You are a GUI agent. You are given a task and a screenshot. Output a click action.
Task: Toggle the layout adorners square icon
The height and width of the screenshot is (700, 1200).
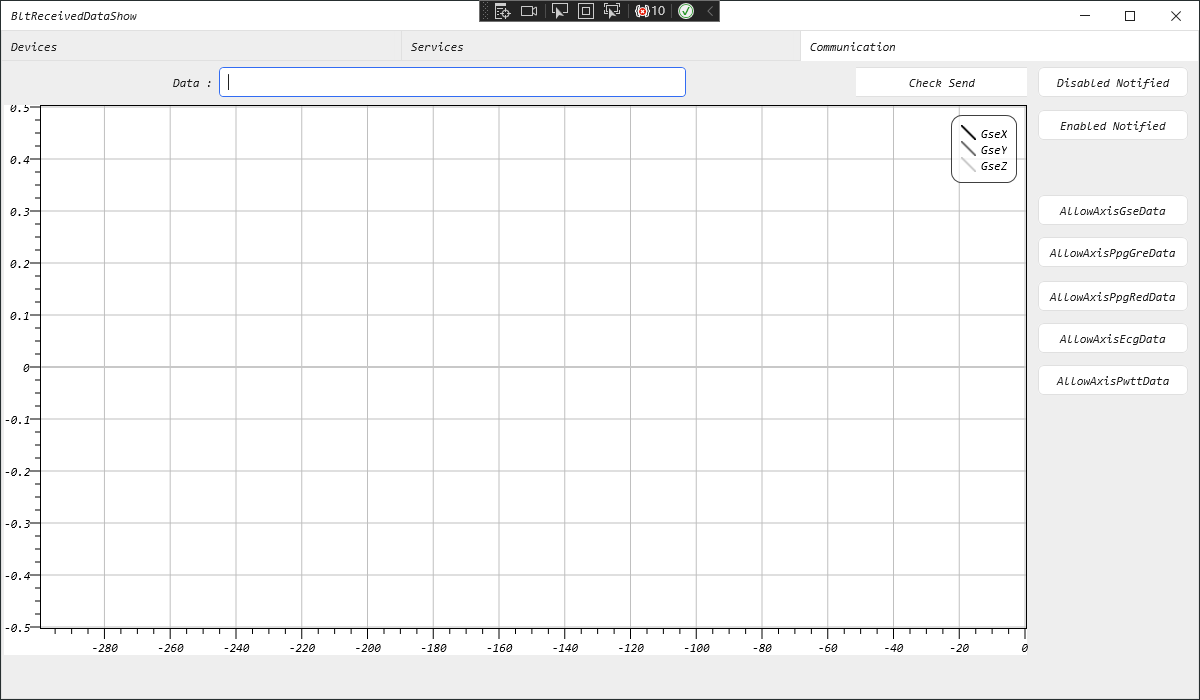click(x=586, y=11)
